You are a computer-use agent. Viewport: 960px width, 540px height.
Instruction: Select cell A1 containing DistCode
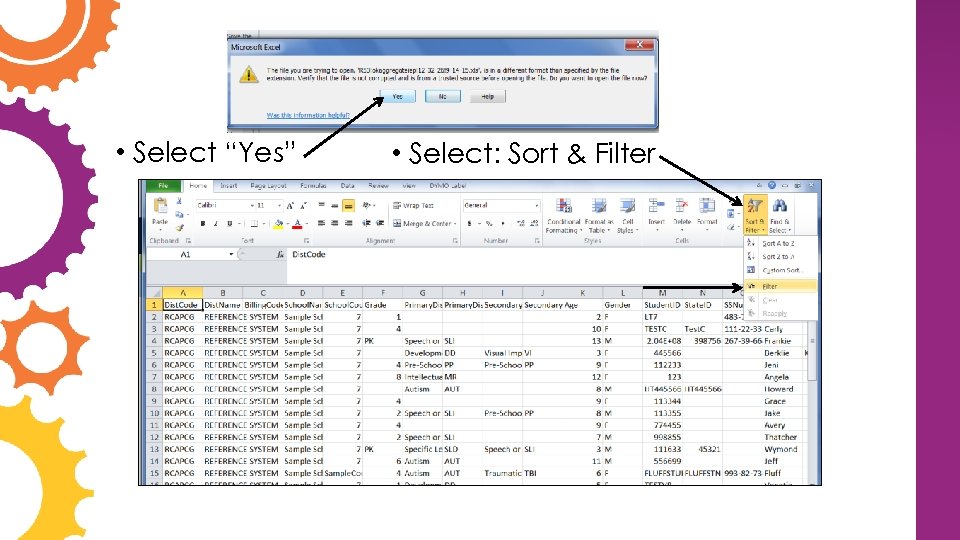(x=182, y=305)
